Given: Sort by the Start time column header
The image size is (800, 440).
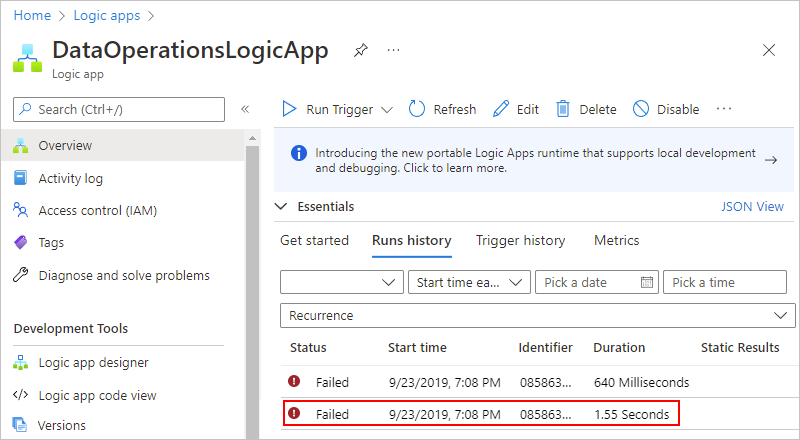Looking at the screenshot, I should (417, 348).
